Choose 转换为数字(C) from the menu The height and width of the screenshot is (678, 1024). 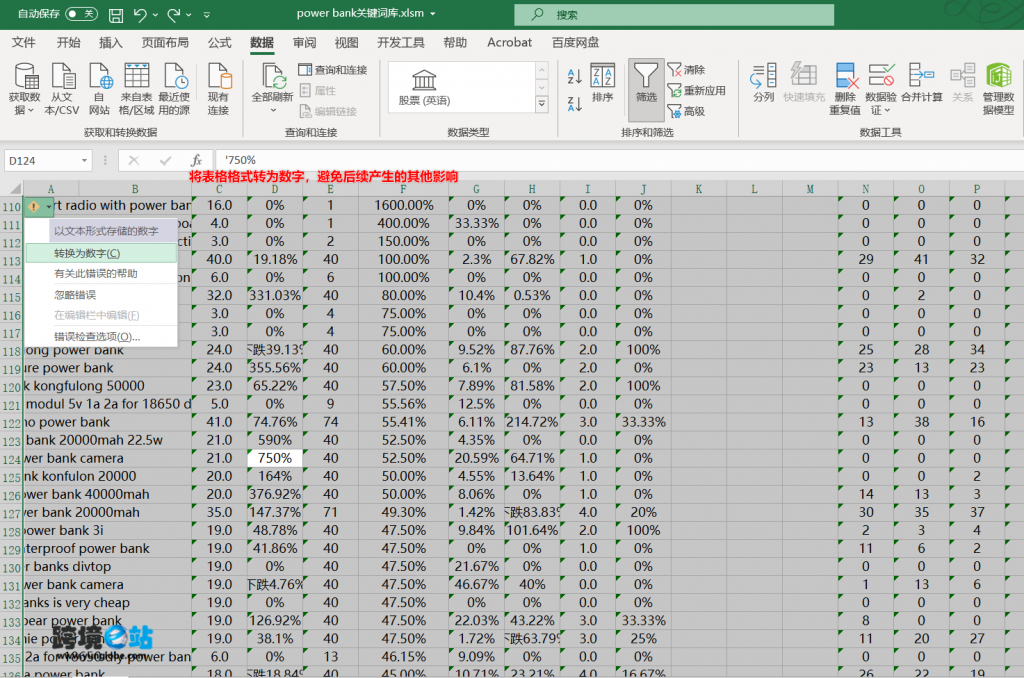click(101, 253)
